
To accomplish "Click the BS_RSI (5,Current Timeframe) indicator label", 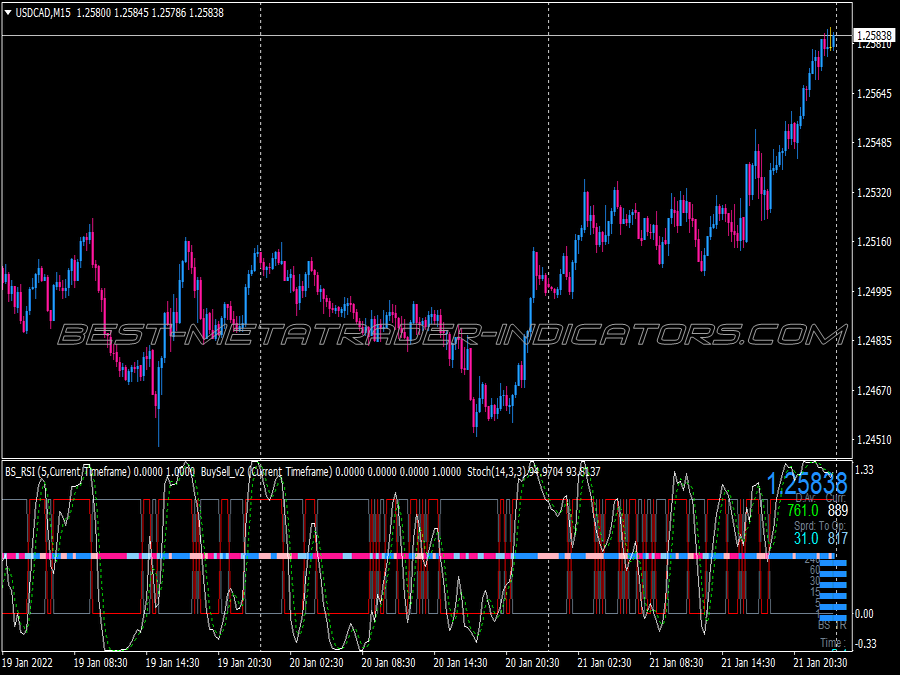I will tap(68, 472).
